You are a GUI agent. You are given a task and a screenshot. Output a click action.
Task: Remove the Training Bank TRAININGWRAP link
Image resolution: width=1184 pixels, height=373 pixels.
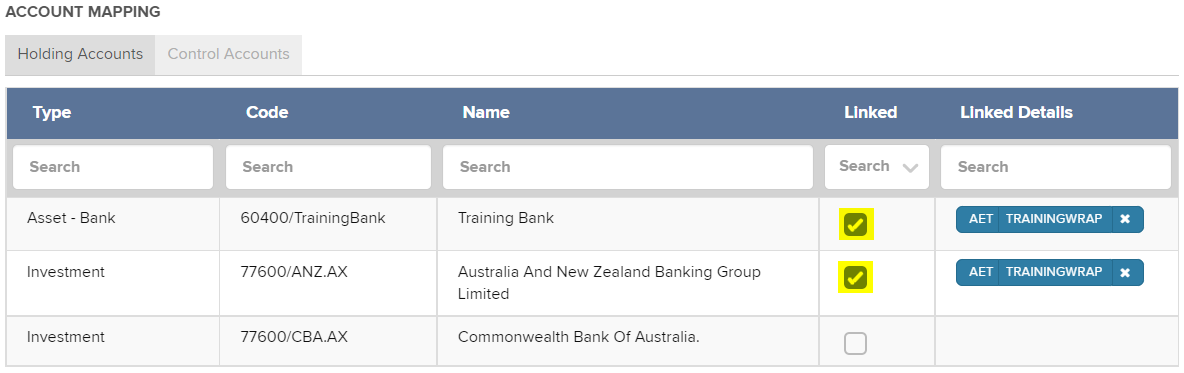[x=1124, y=219]
